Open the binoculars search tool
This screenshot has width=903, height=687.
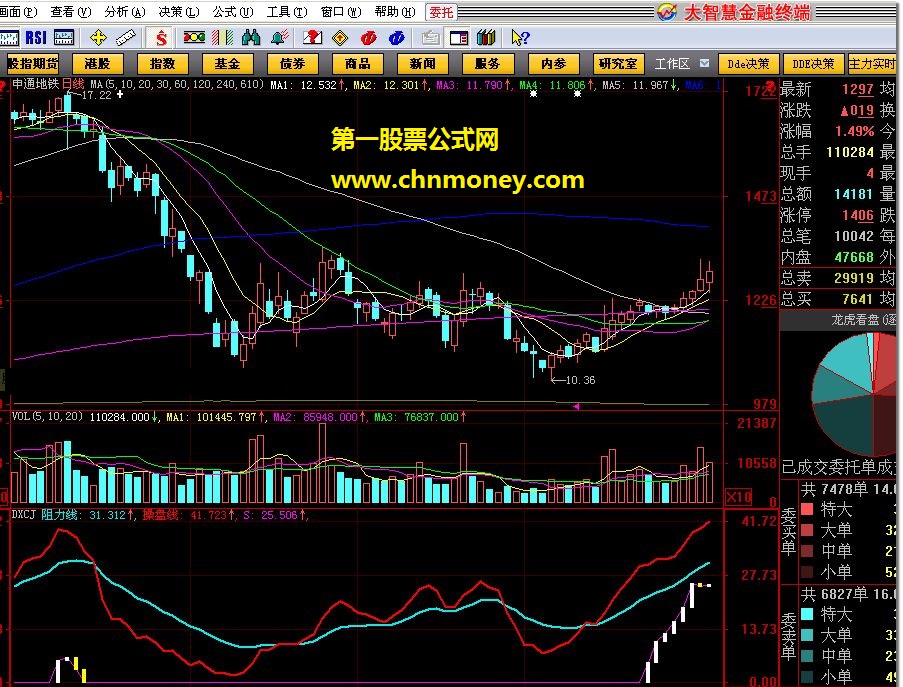251,38
